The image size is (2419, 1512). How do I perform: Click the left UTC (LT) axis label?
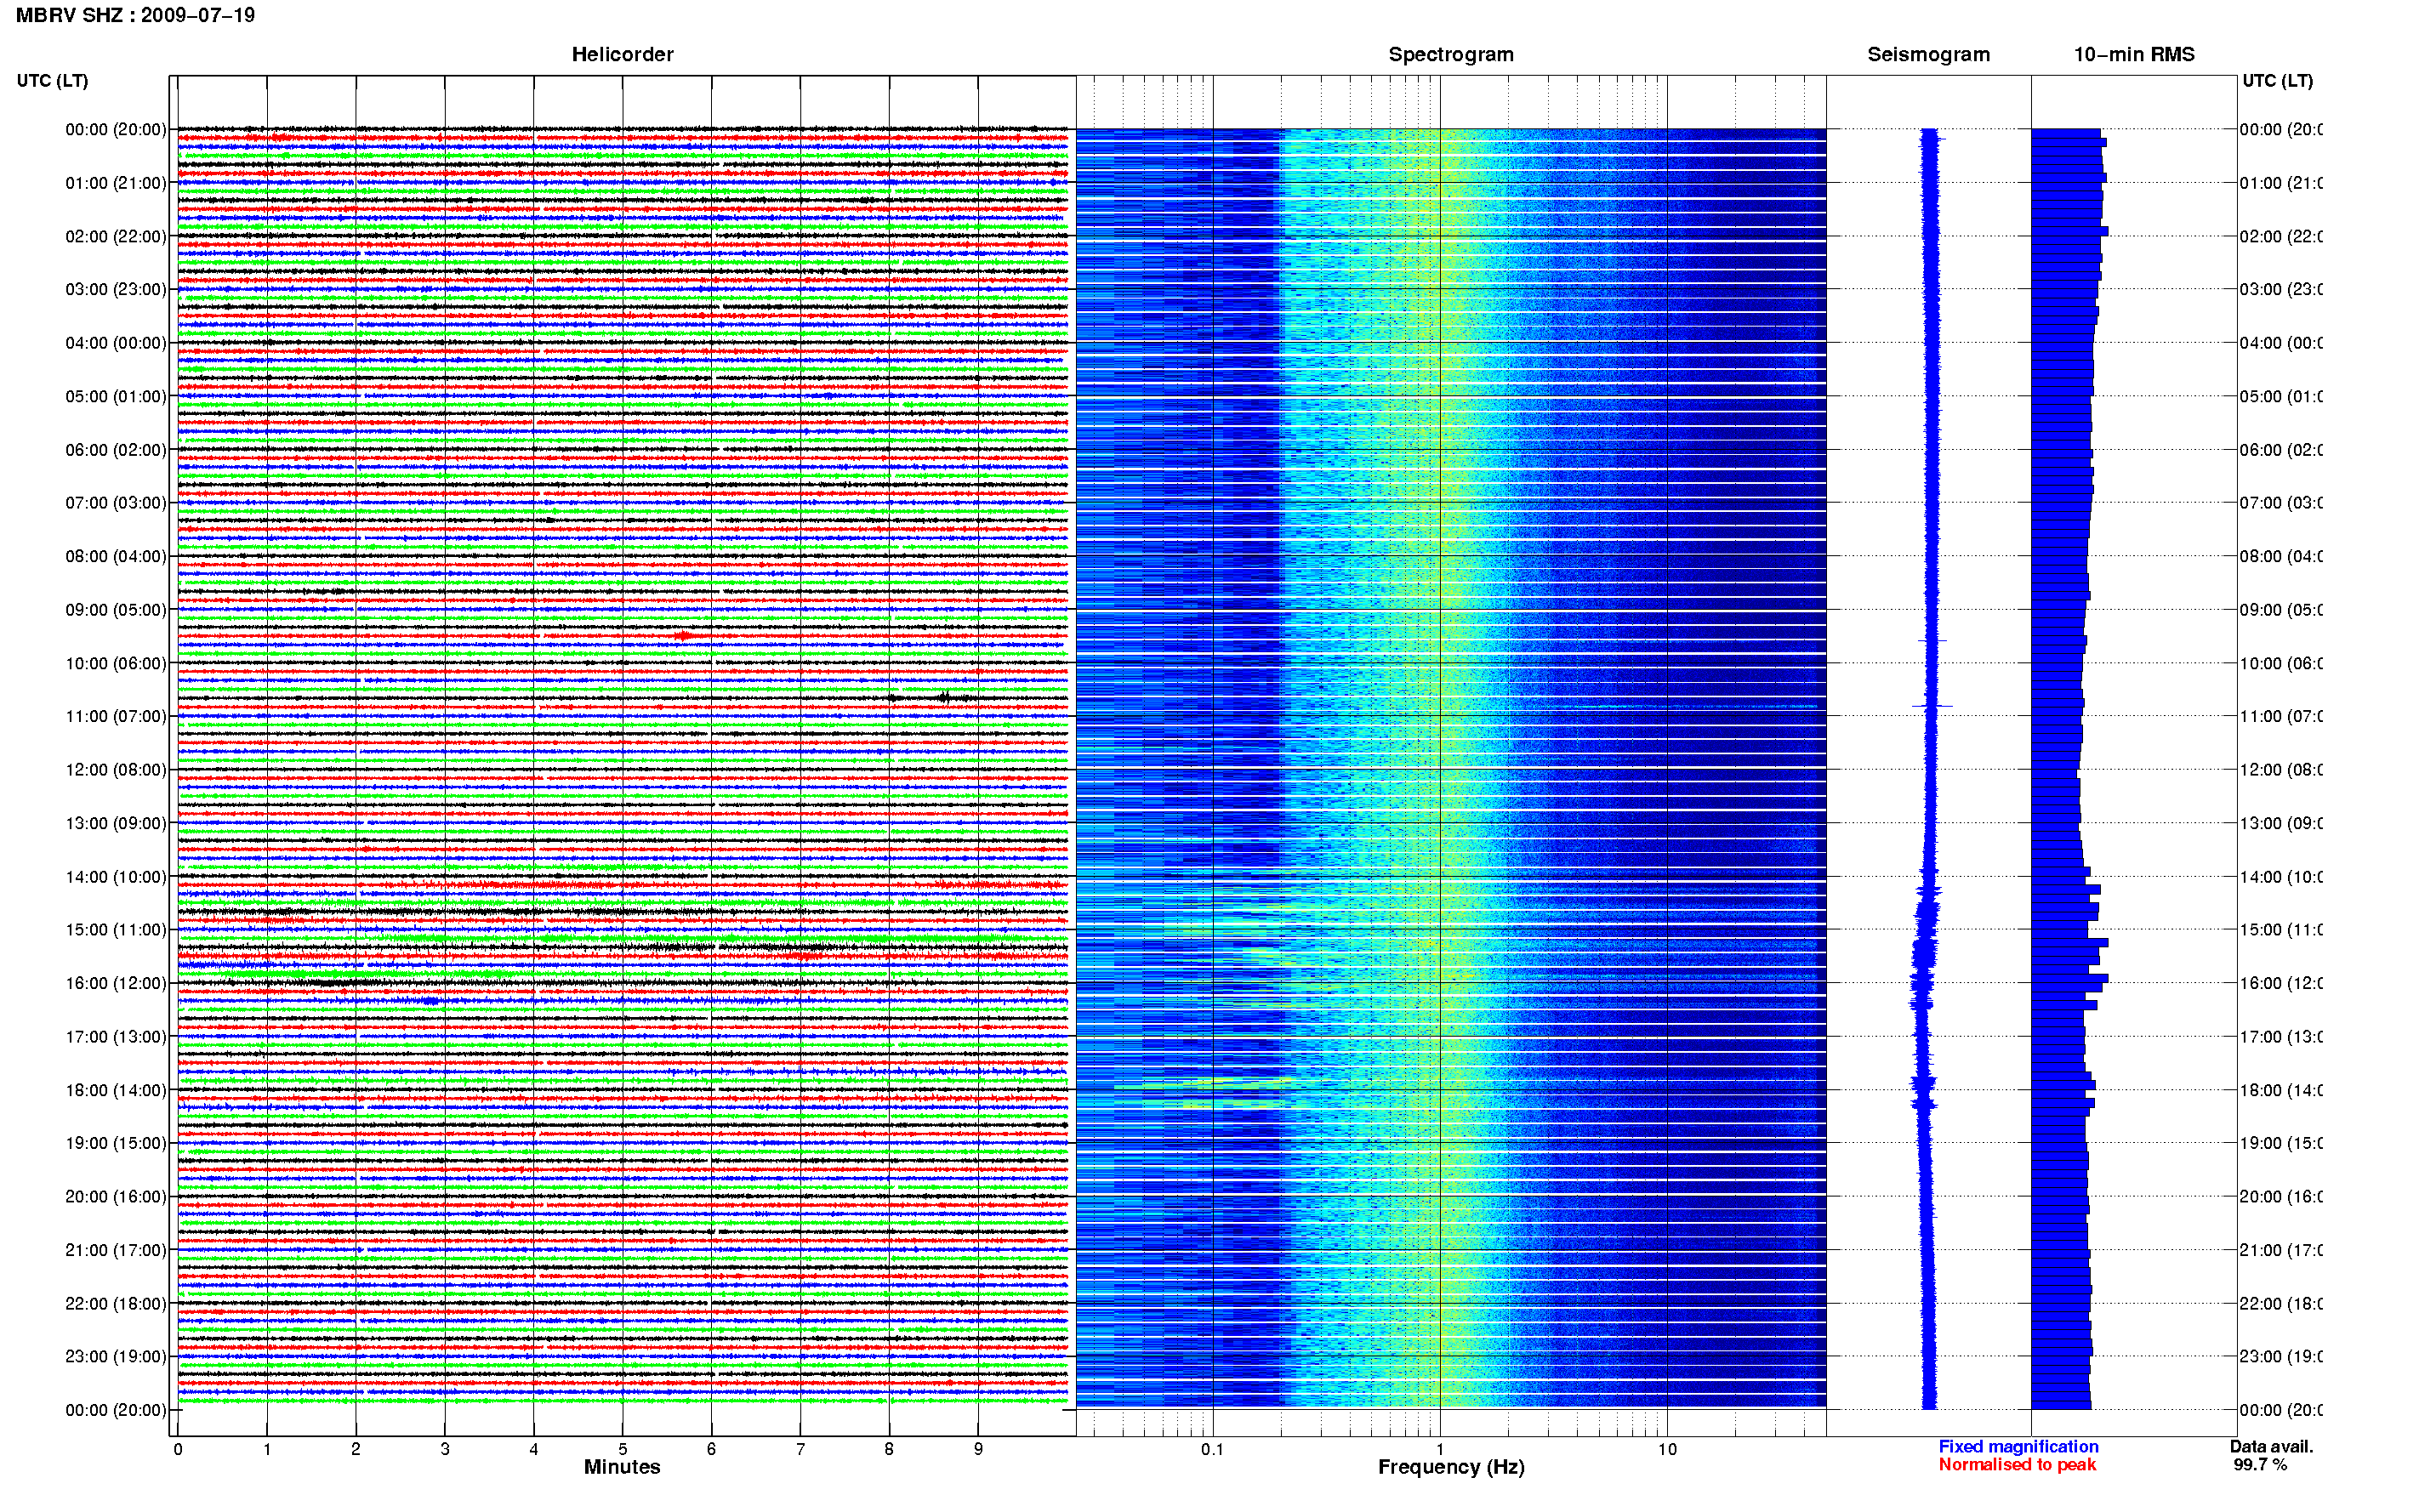(52, 80)
